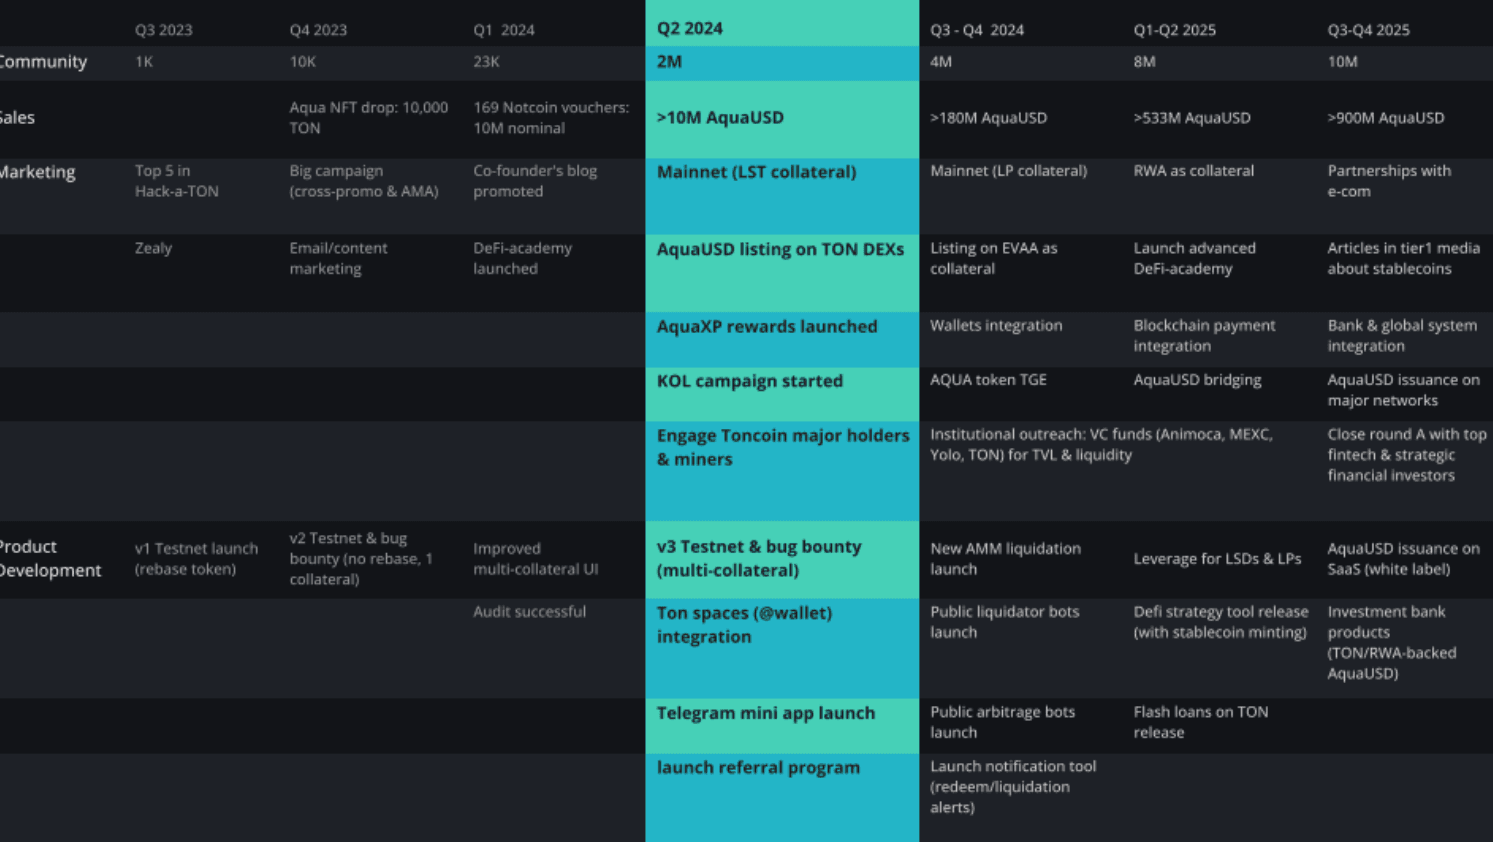The image size is (1493, 842).
Task: Click 'Co-founder's blog promoted' cell
Action: click(535, 181)
